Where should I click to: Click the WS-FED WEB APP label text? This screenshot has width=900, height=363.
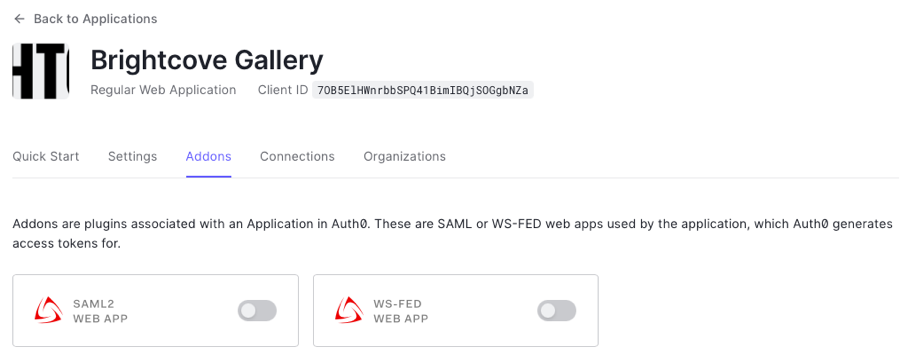pos(401,311)
